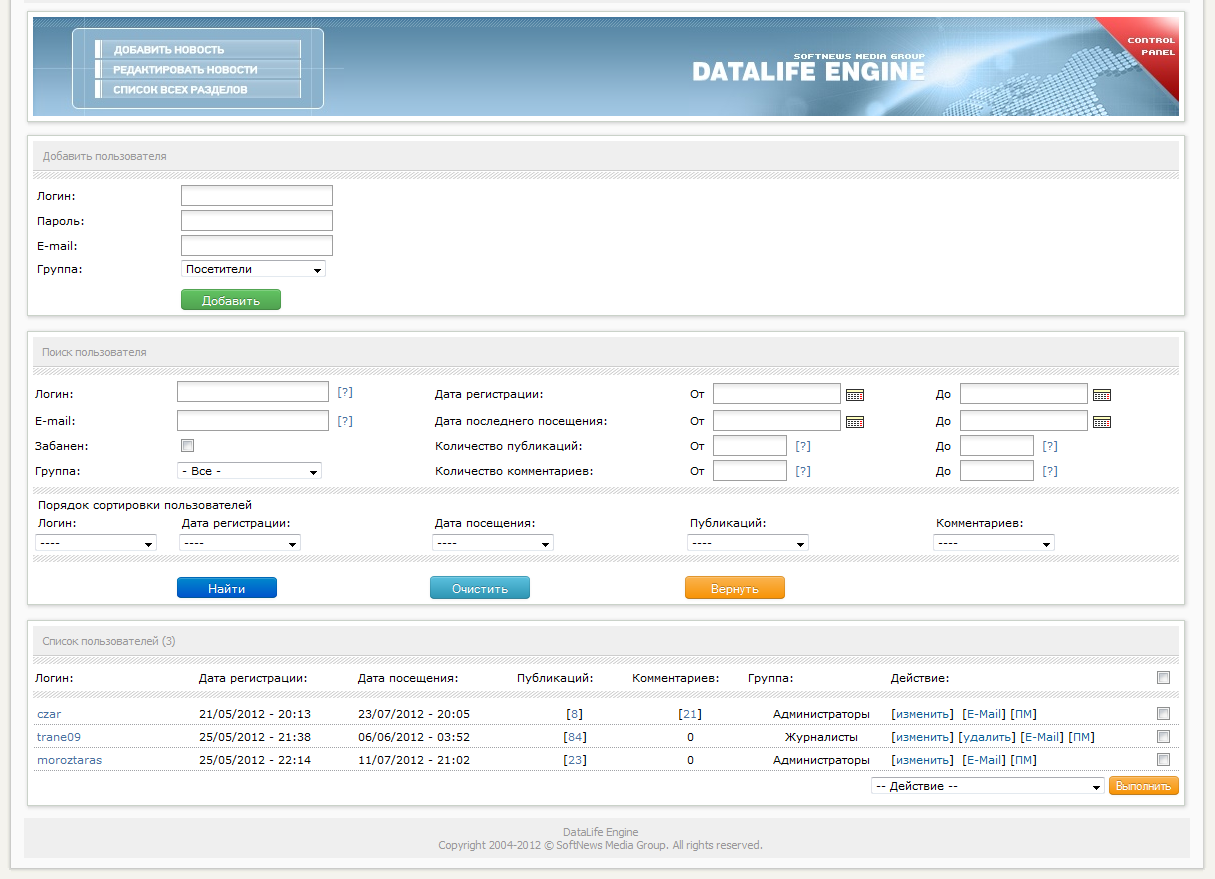Click the удалить link for trane09
This screenshot has height=879, width=1215.
coord(987,737)
